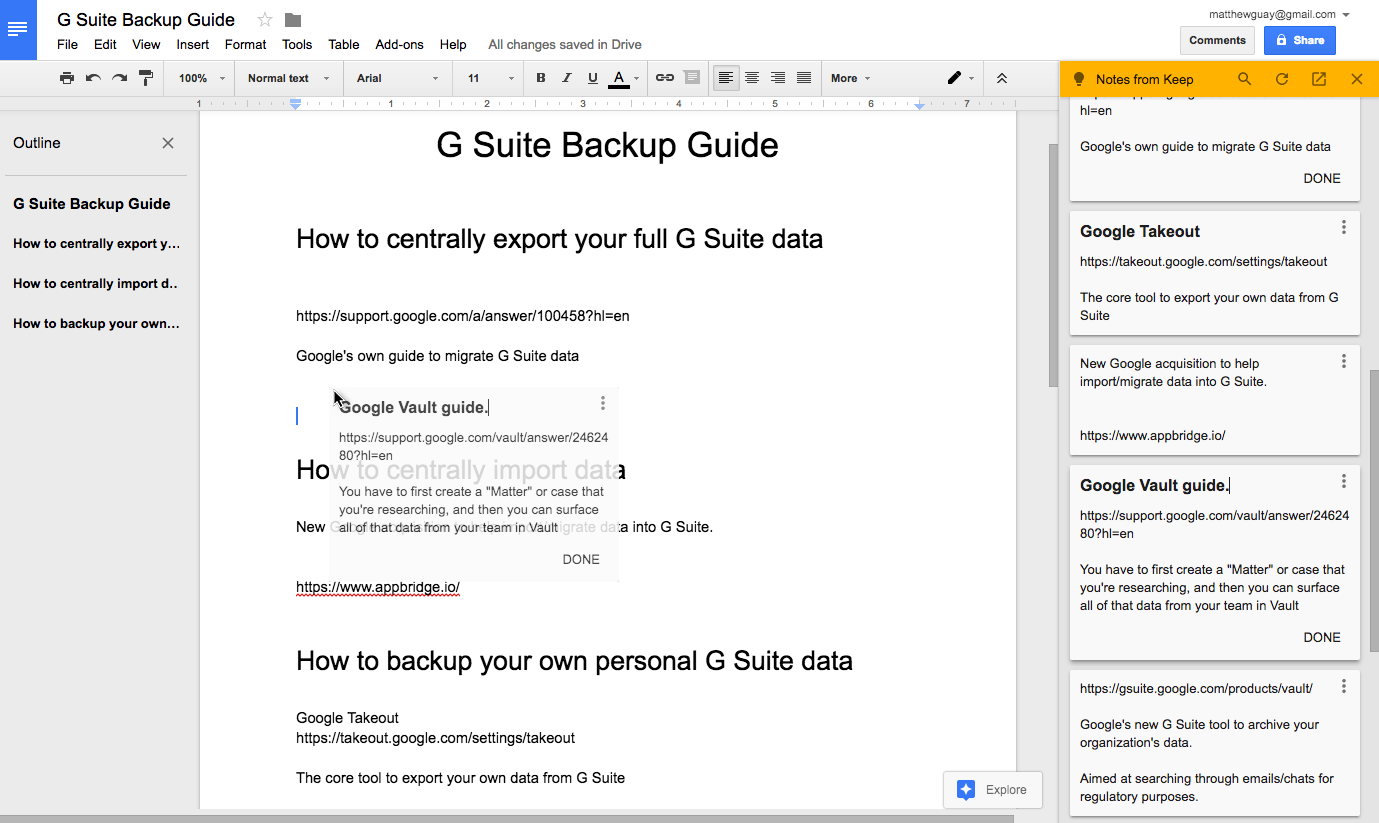The width and height of the screenshot is (1379, 823).
Task: Open the Tools menu
Action: pos(297,44)
